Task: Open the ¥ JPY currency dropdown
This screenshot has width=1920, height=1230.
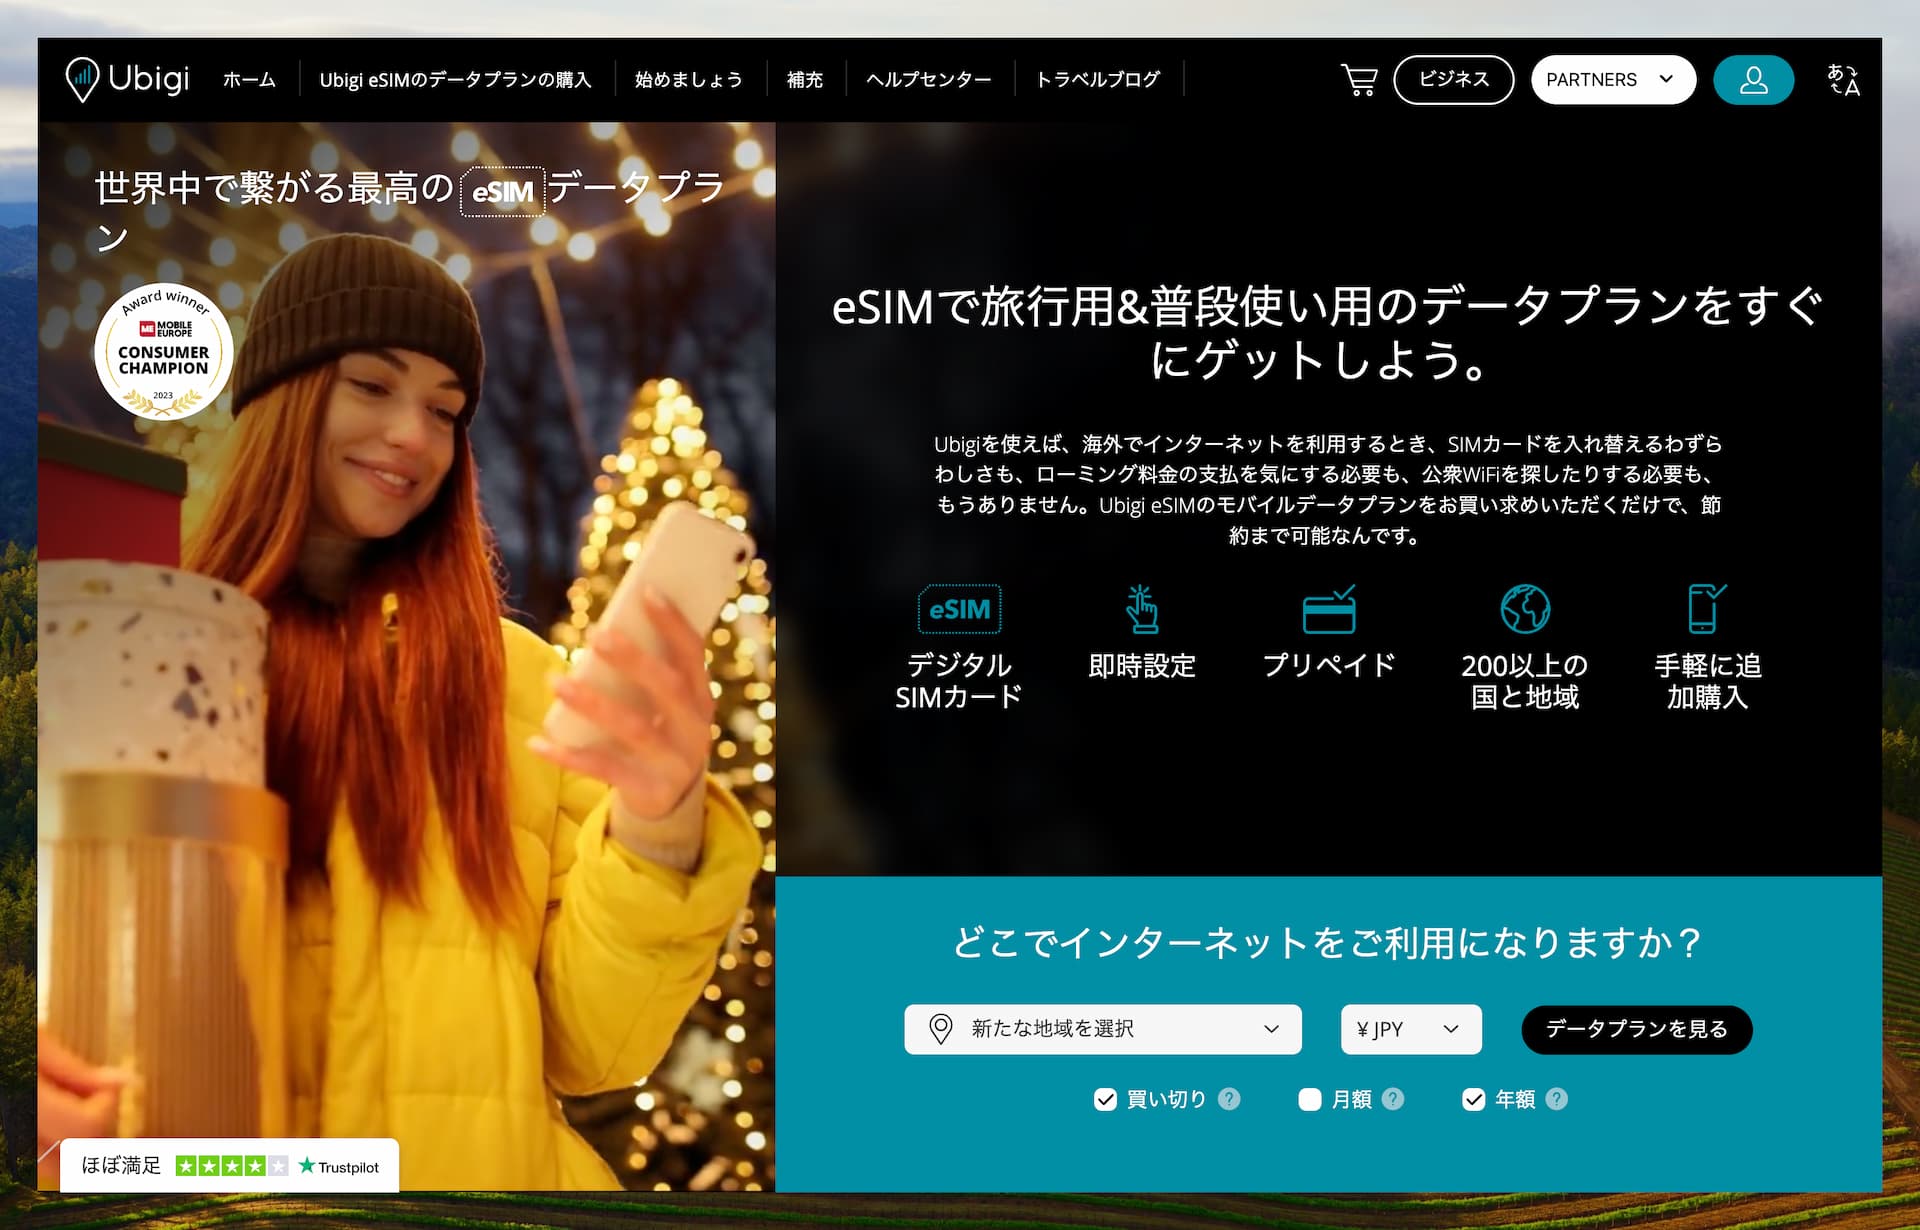Action: point(1411,1029)
